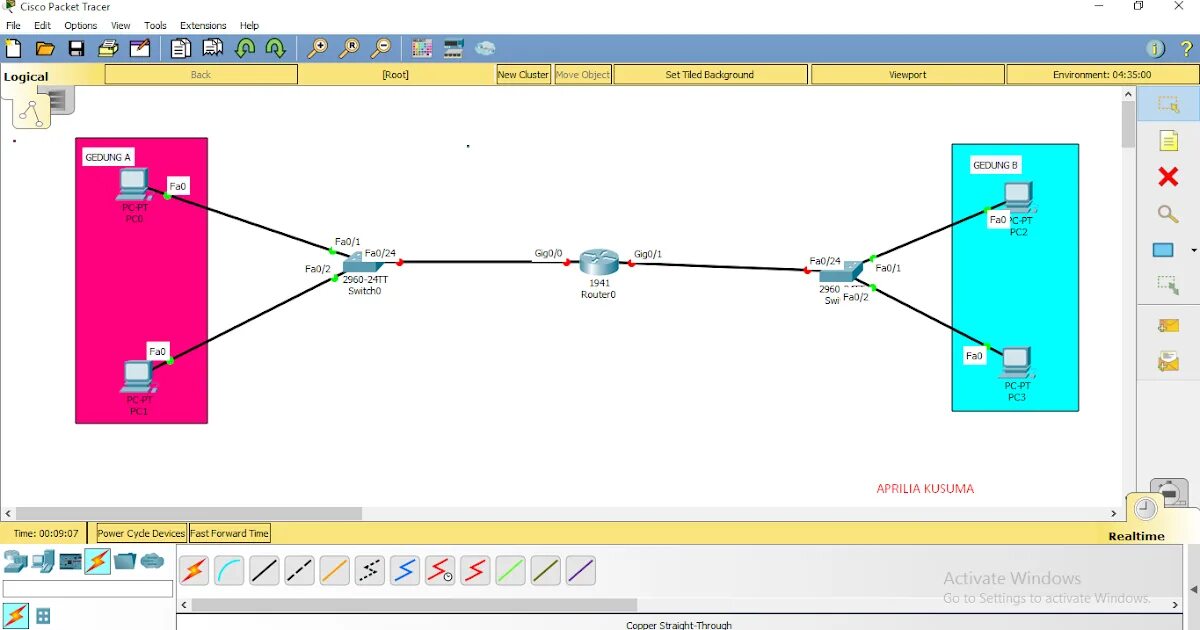The image size is (1200, 630).
Task: Pick the red Serial DTE cable
Action: [x=475, y=571]
